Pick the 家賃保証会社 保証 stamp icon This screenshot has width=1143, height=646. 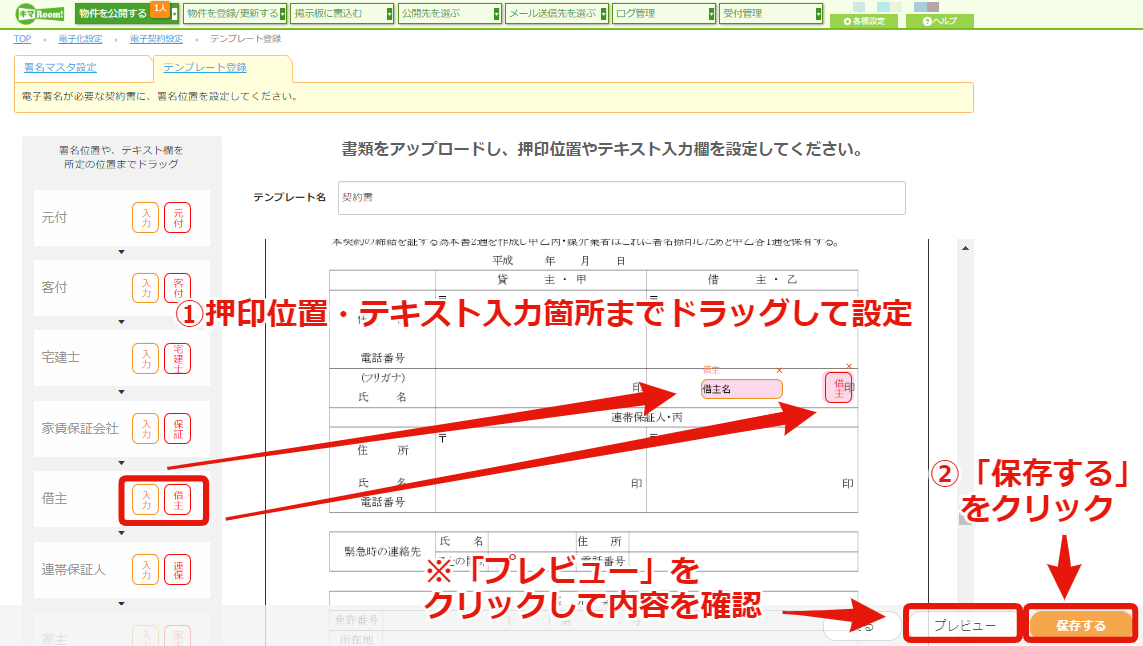pos(178,429)
